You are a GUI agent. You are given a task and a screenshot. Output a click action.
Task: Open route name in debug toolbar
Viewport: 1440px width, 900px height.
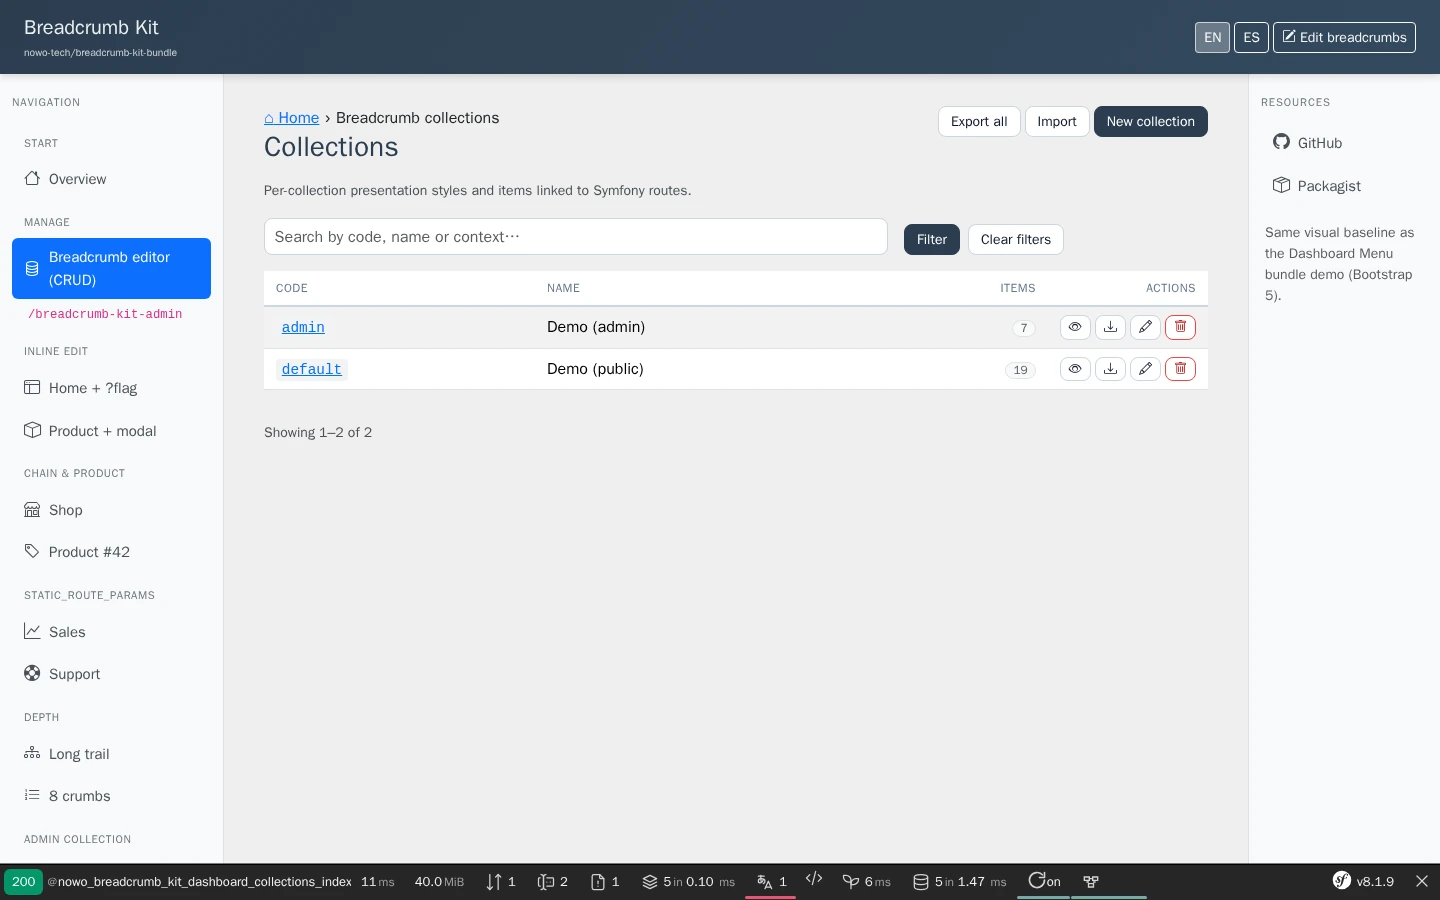coord(199,882)
